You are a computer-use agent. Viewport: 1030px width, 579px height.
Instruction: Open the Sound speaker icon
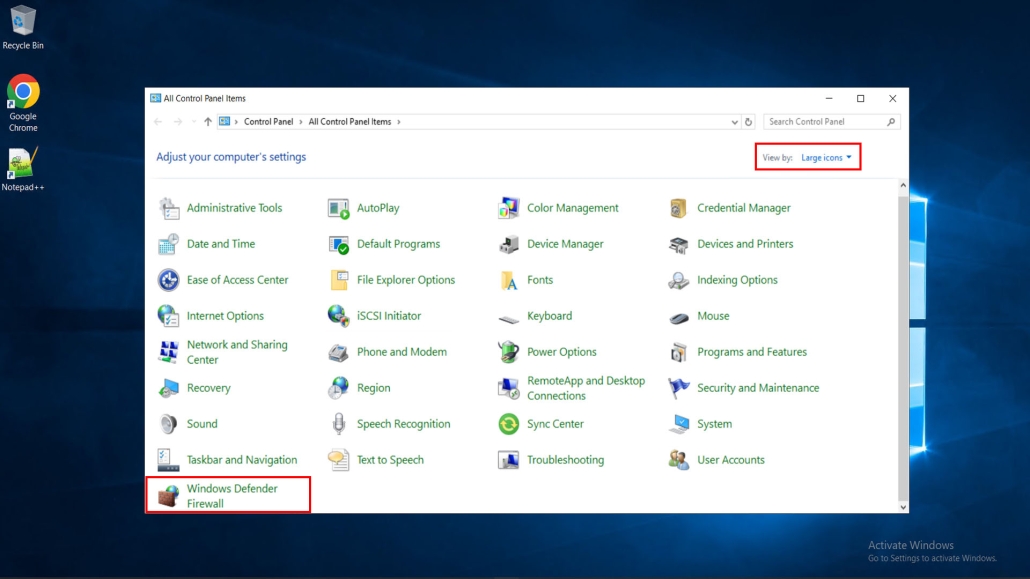click(x=169, y=425)
